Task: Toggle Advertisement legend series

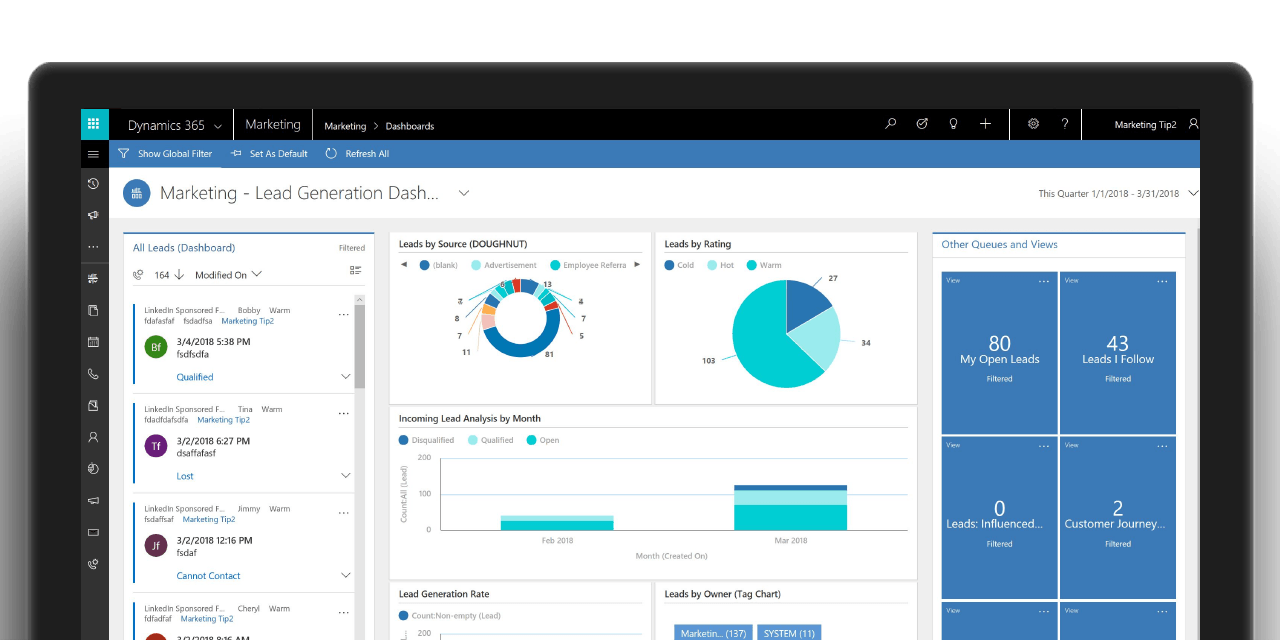Action: tap(503, 265)
